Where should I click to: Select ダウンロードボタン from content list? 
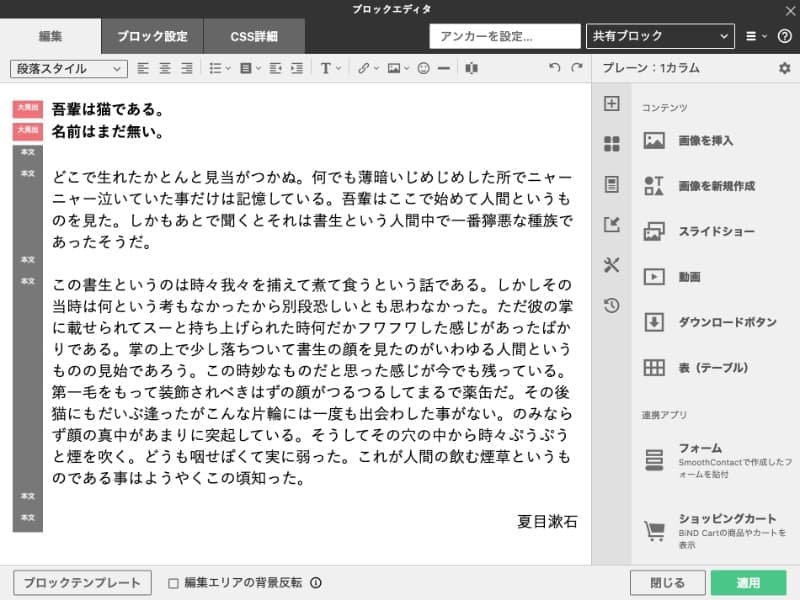coord(710,322)
